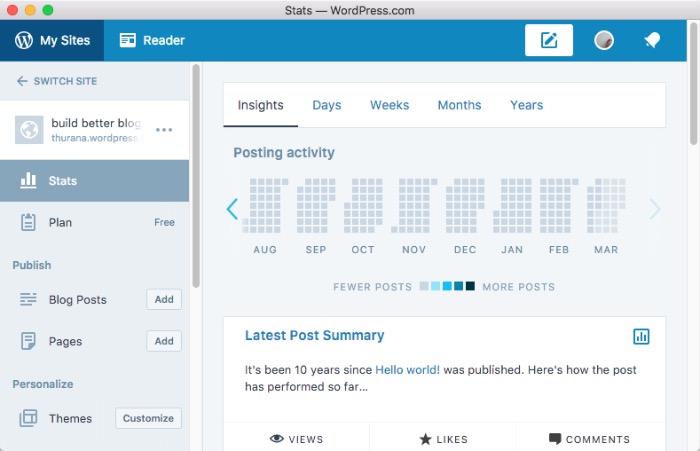The height and width of the screenshot is (451, 700).
Task: Switch to the Years tab
Action: tap(527, 105)
